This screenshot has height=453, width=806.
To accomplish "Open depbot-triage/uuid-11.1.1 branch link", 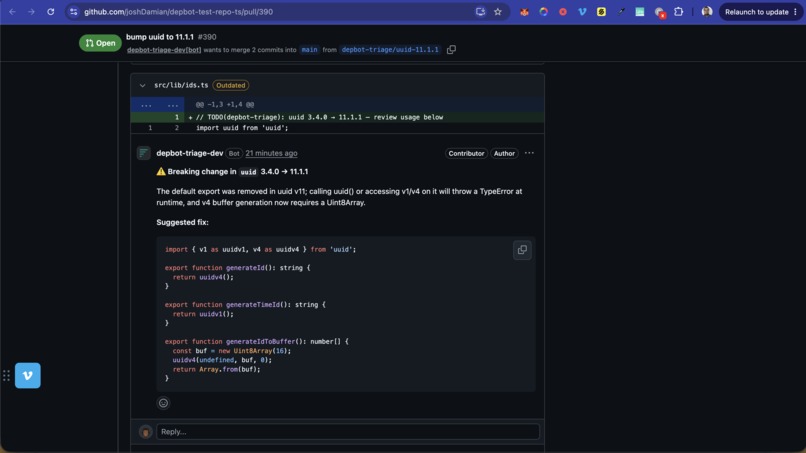I will point(390,50).
